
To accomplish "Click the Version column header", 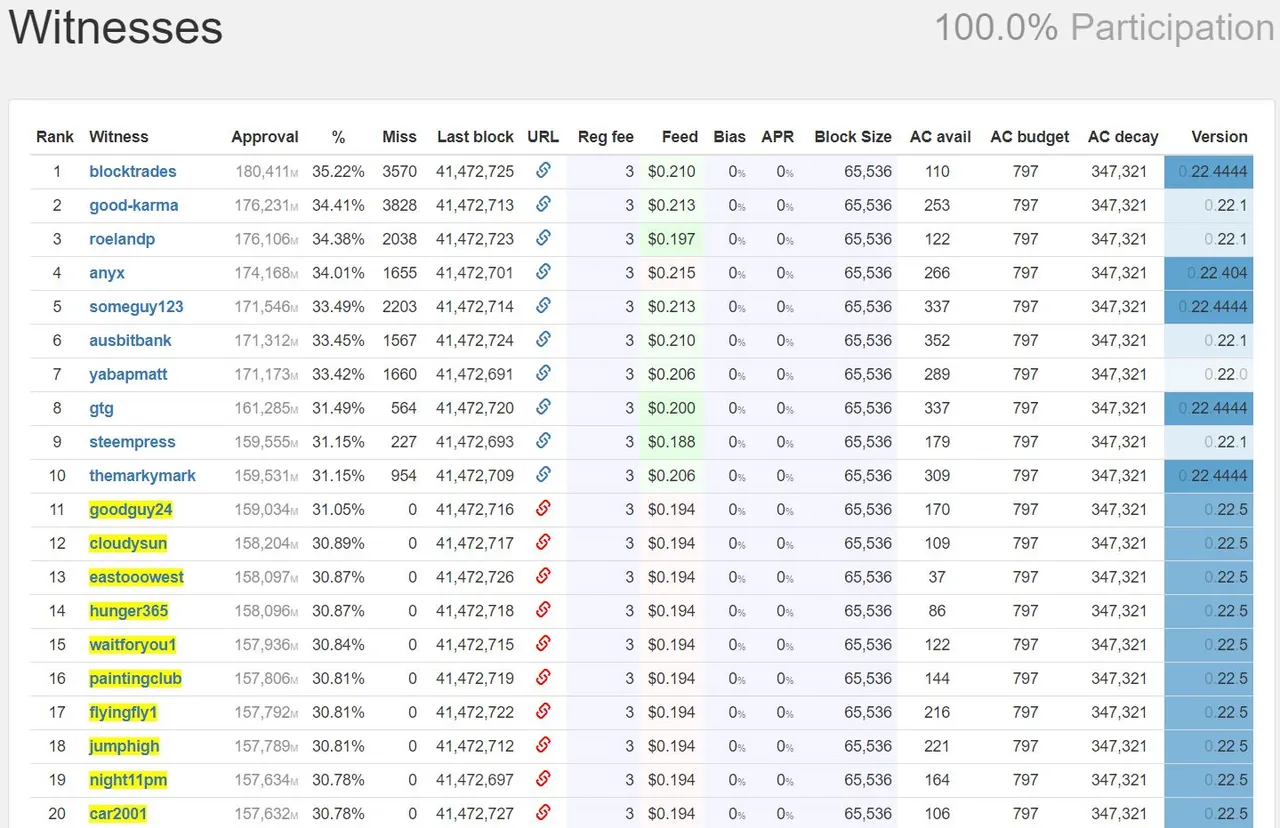I will pyautogui.click(x=1219, y=137).
